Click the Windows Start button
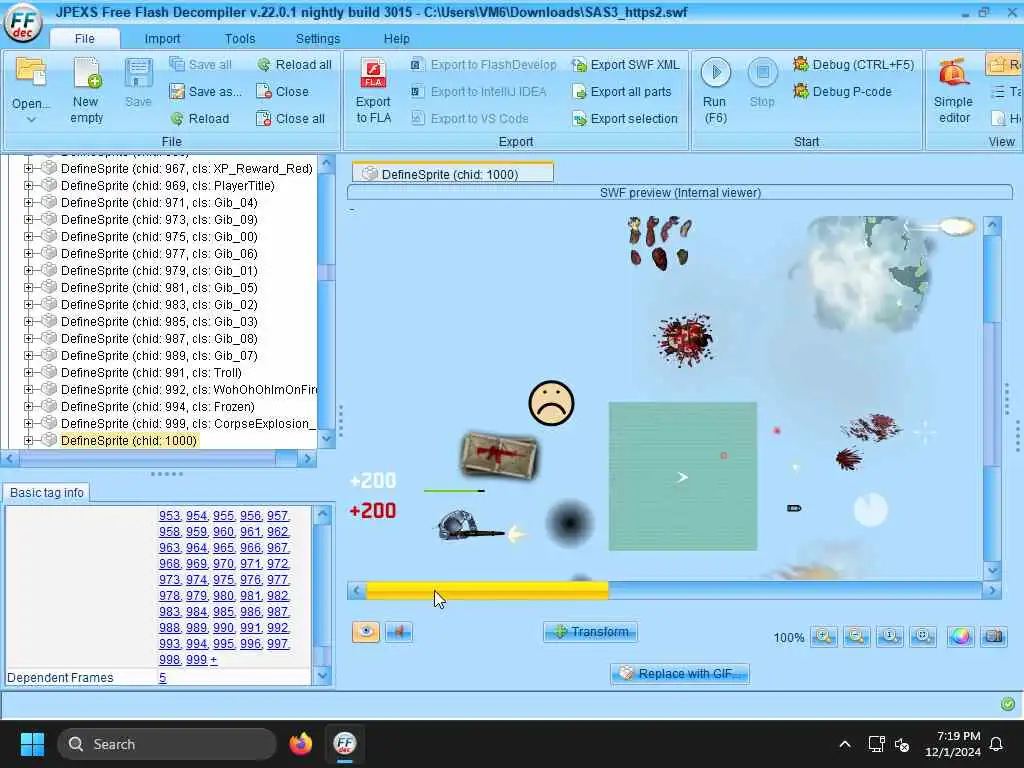Screen dimensions: 1024x768 pyautogui.click(x=32, y=744)
